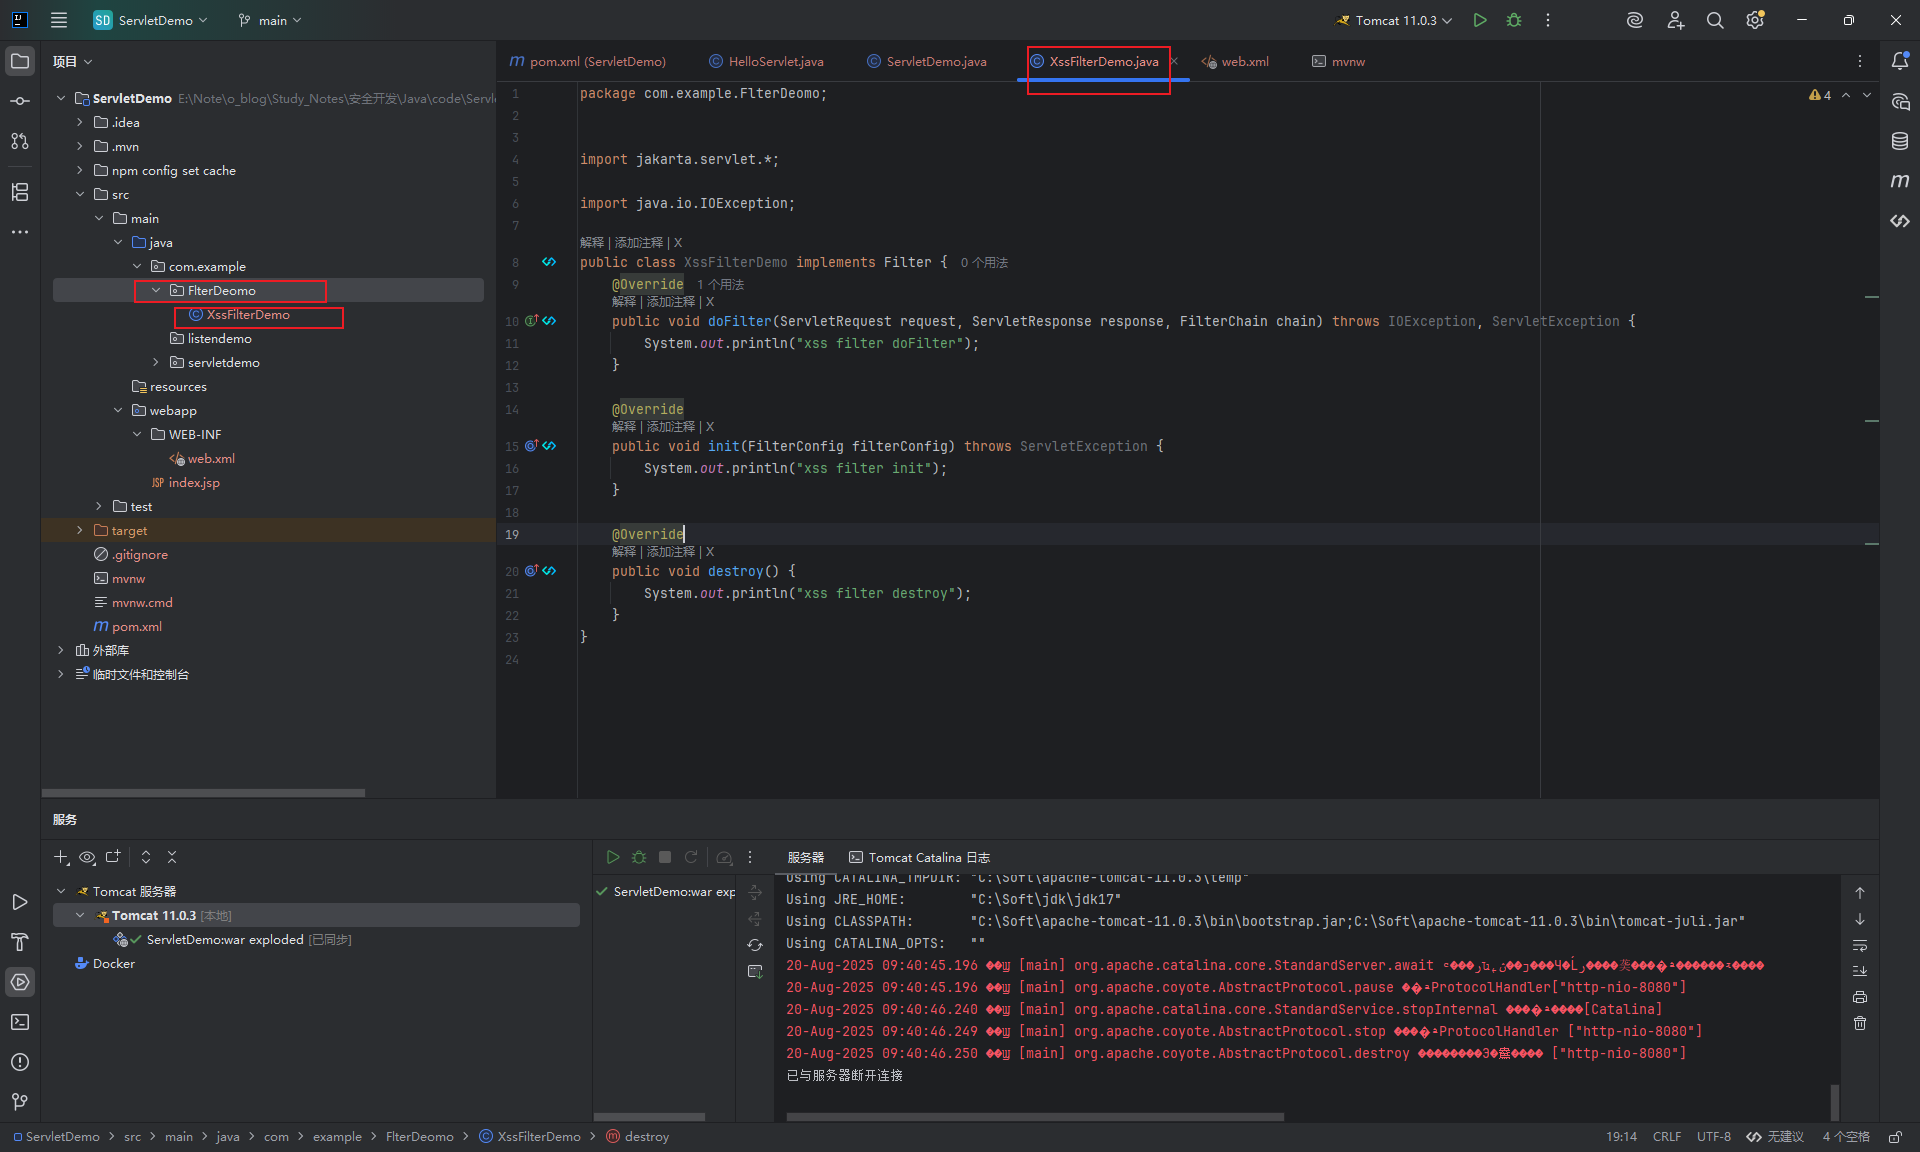Open main branch dropdown
This screenshot has height=1152, width=1920.
(270, 20)
